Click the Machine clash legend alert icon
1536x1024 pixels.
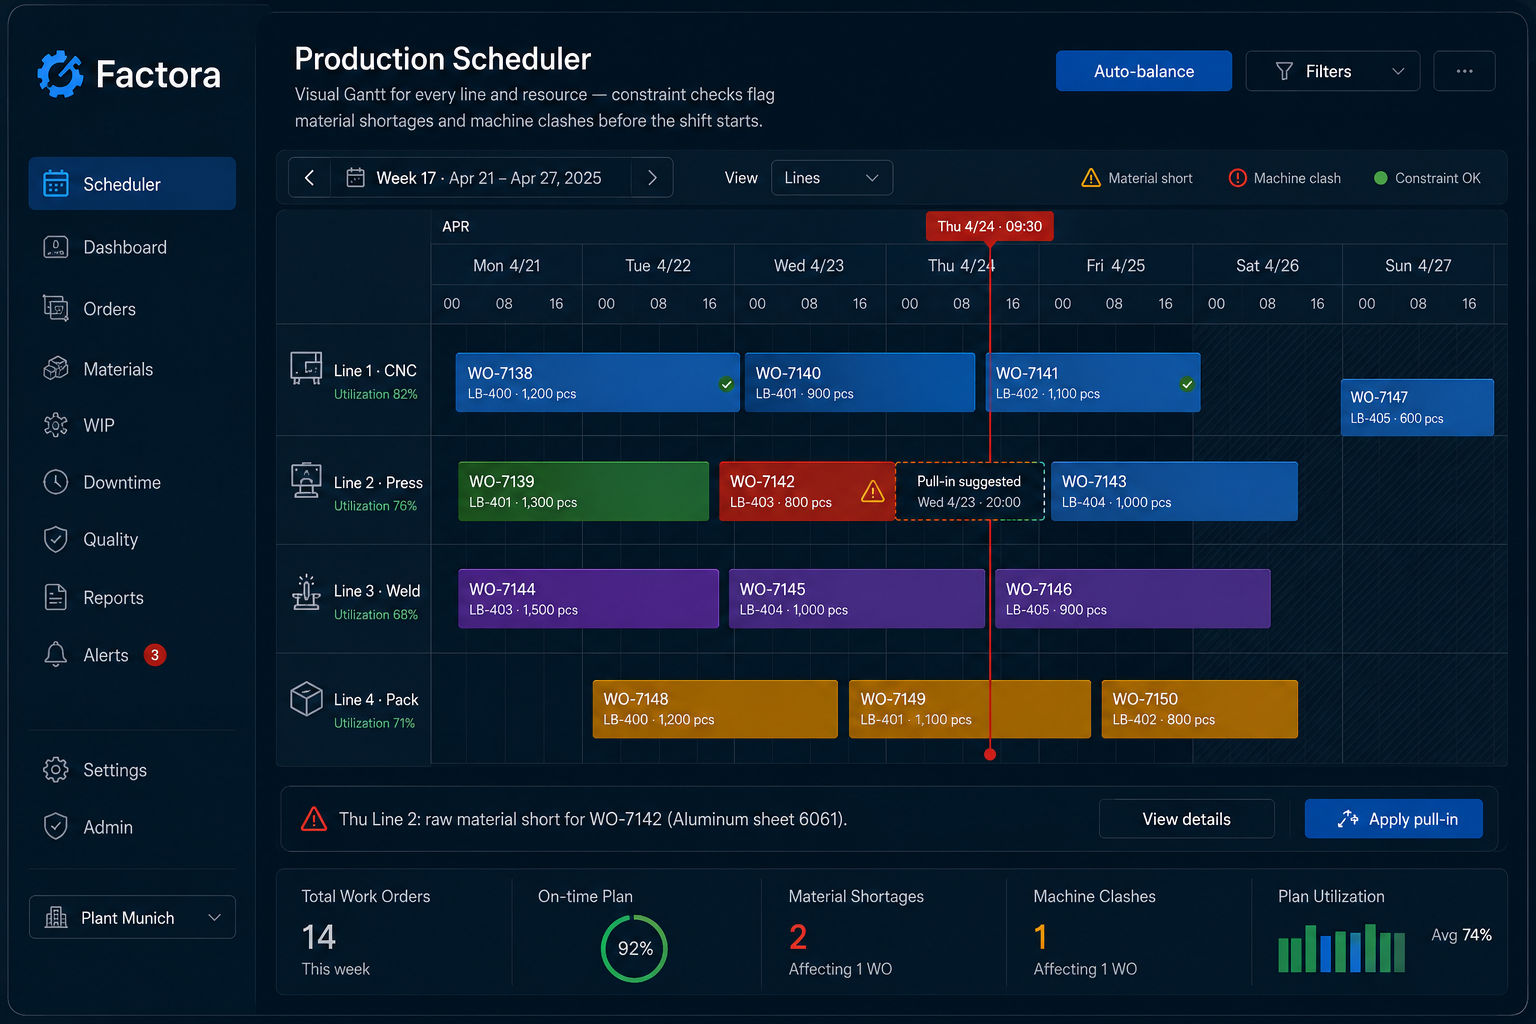click(1237, 178)
